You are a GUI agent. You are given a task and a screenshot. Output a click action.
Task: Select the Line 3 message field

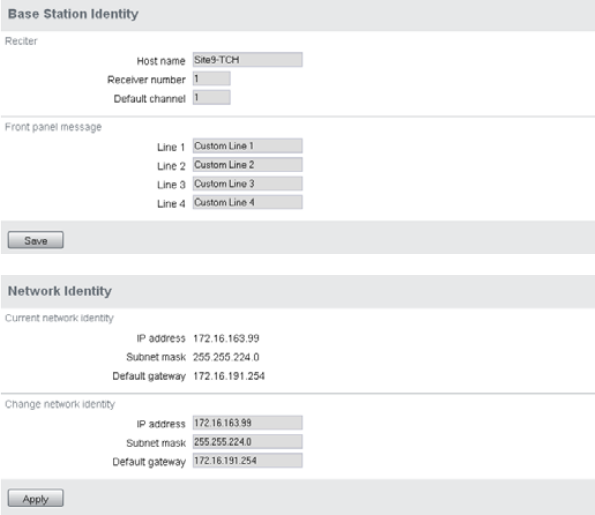(247, 183)
